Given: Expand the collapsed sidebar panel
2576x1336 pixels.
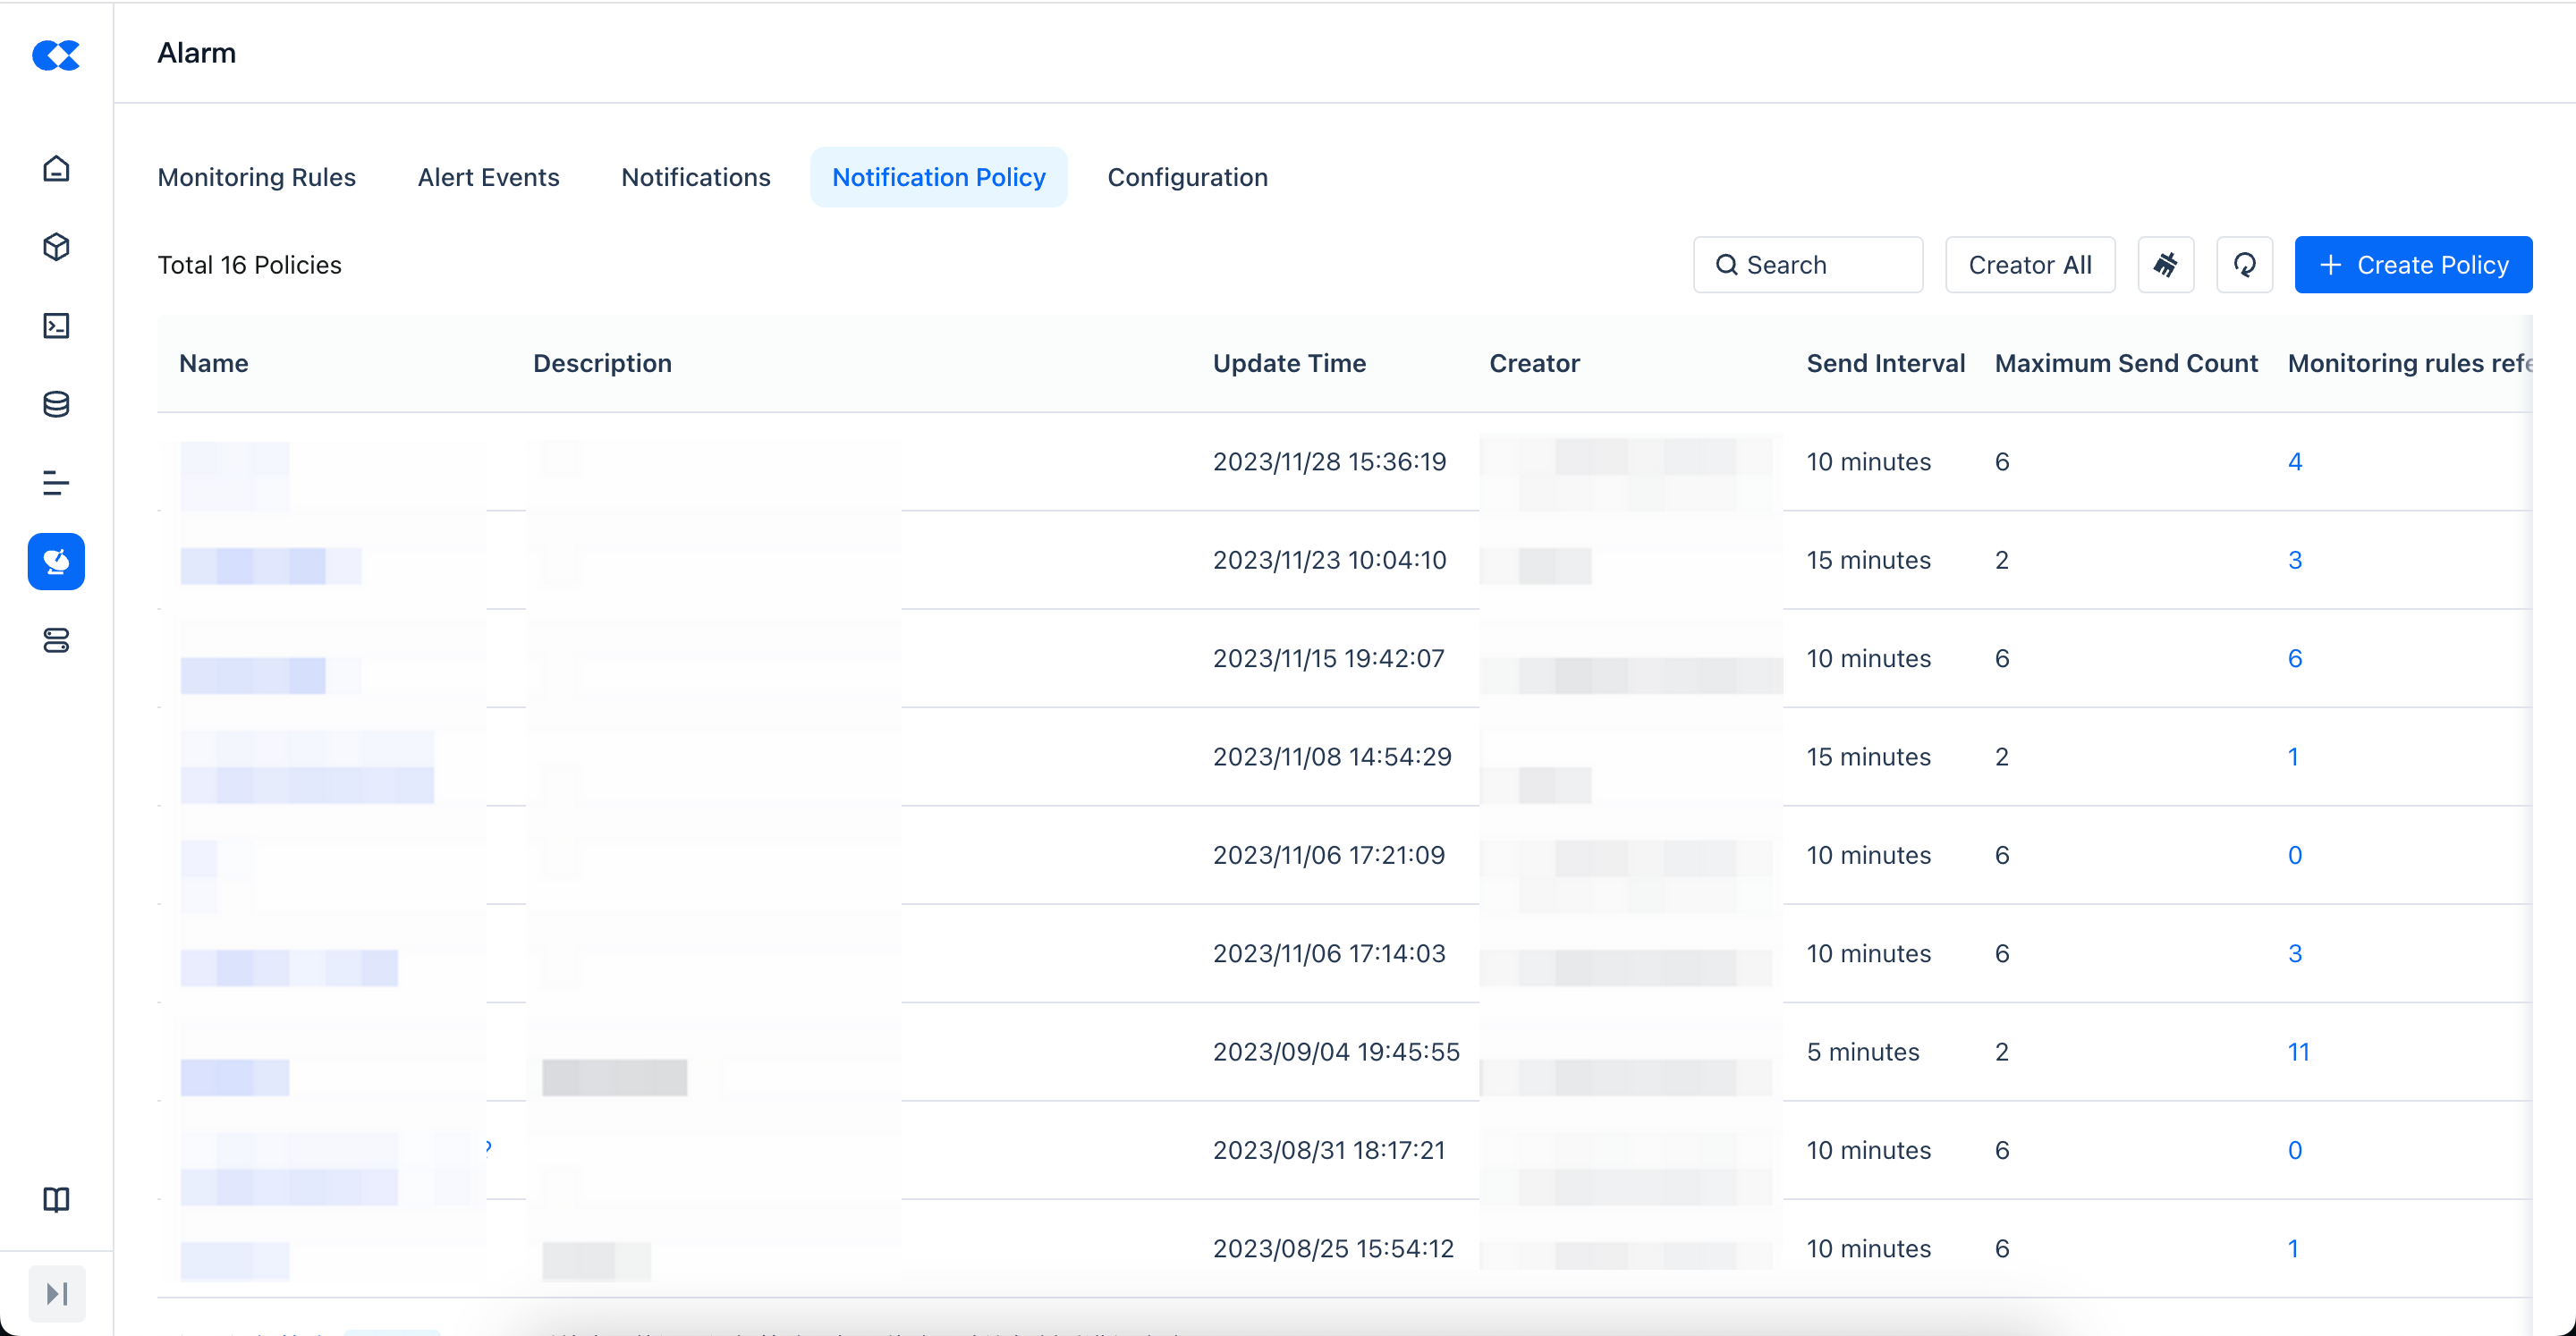Looking at the screenshot, I should [57, 1293].
